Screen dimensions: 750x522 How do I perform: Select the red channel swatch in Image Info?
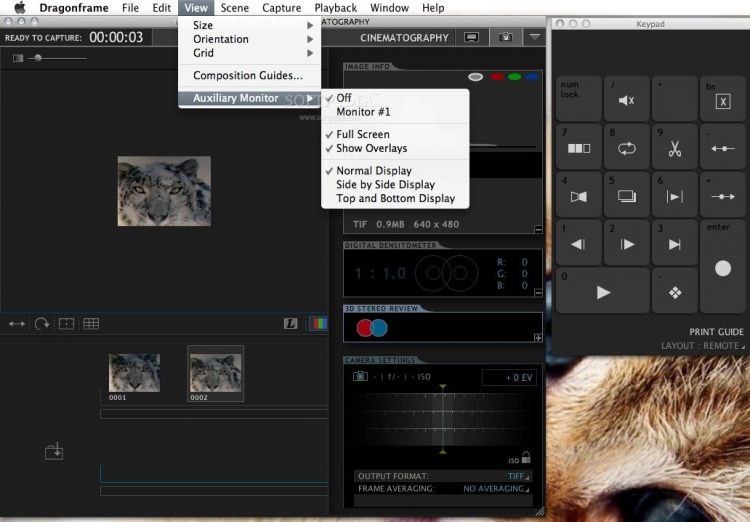495,77
